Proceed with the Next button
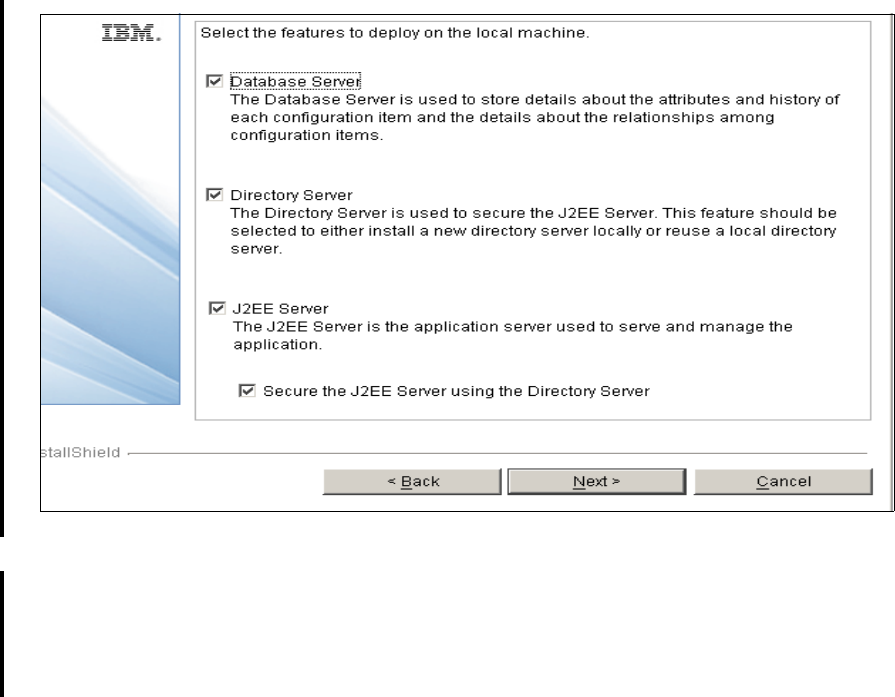 (596, 481)
